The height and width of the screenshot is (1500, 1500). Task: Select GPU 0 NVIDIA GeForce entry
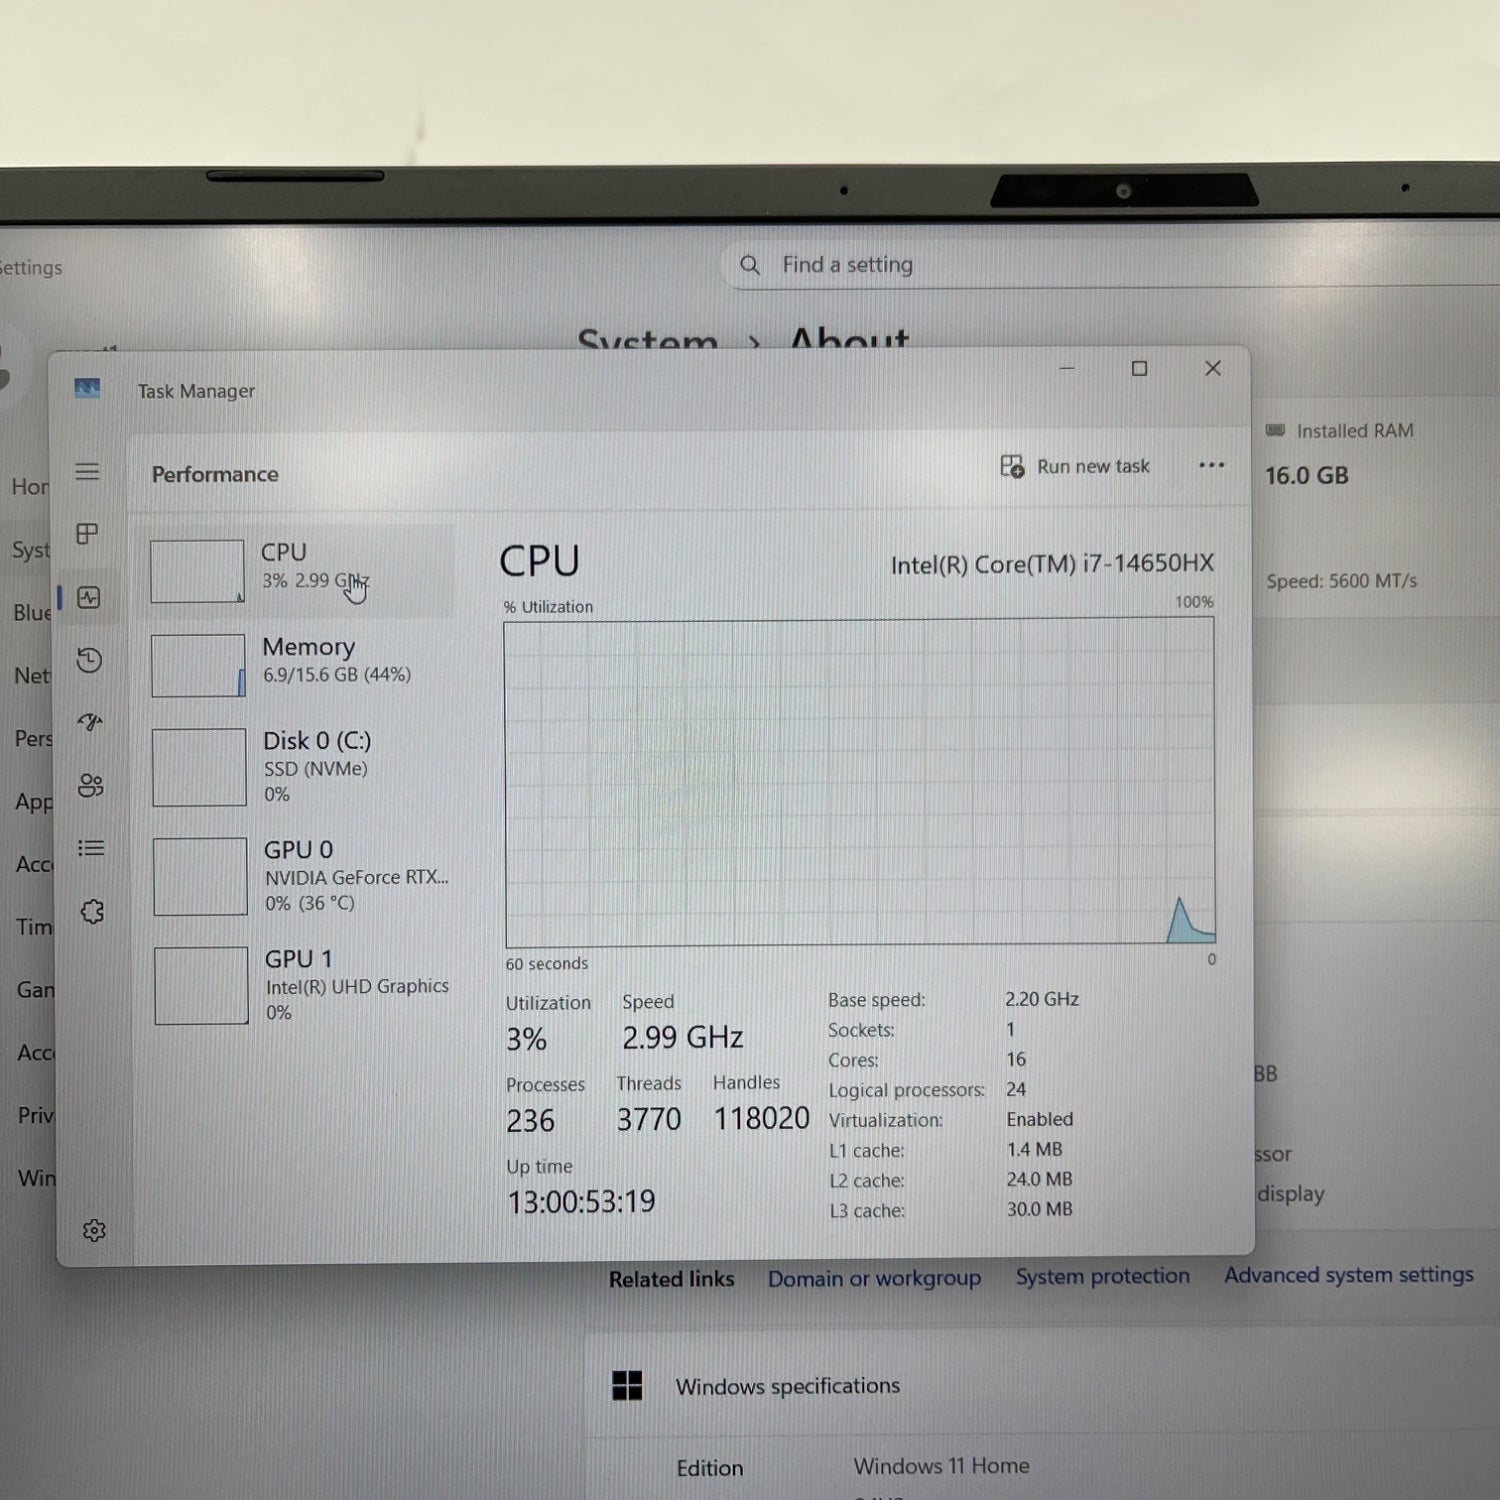point(301,876)
